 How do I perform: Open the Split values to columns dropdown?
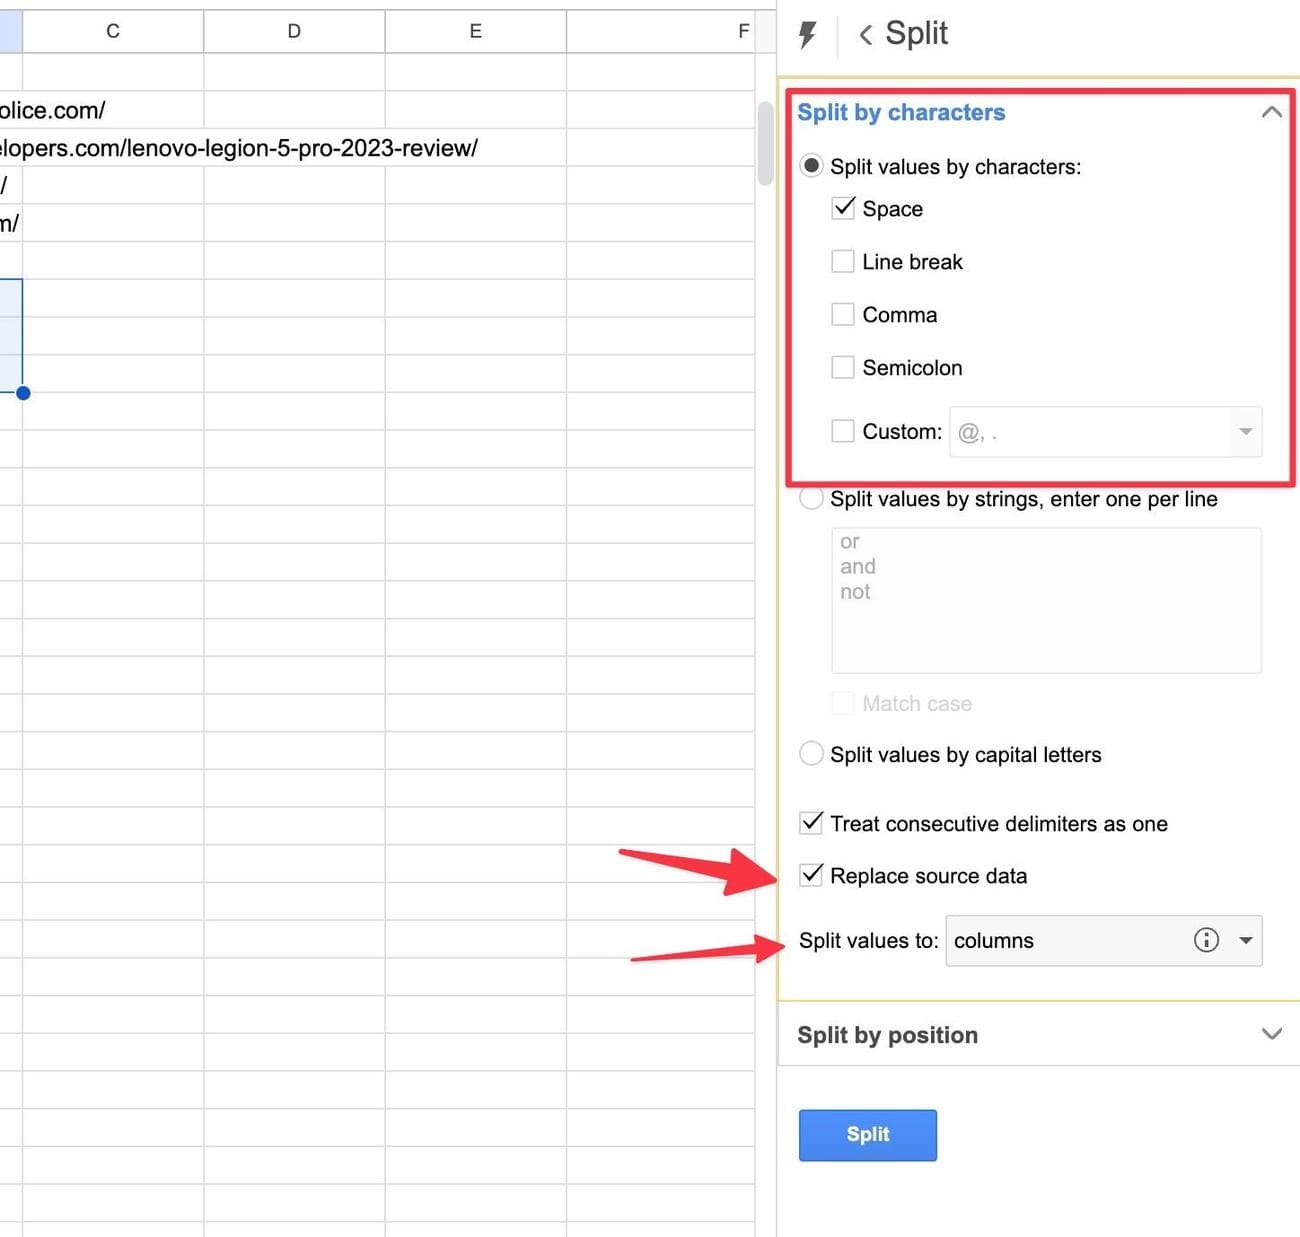[1246, 940]
